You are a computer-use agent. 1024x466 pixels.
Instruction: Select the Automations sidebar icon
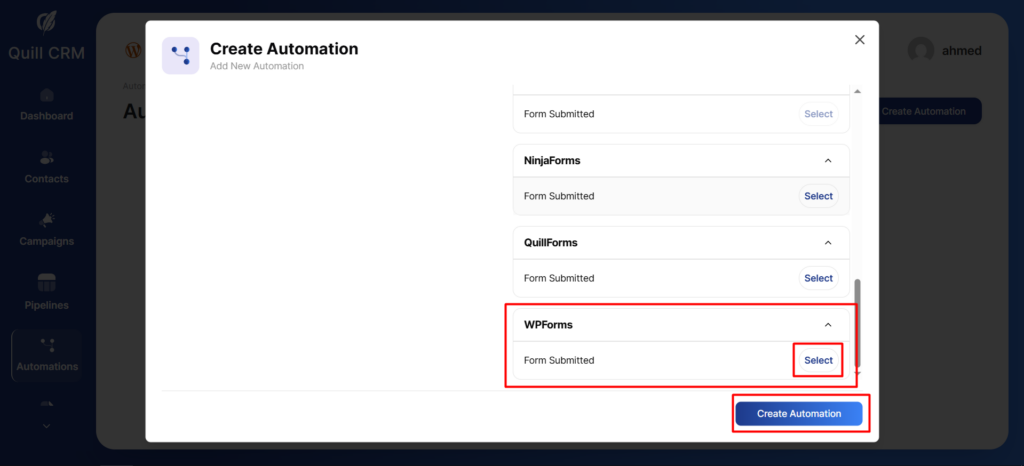click(x=46, y=346)
